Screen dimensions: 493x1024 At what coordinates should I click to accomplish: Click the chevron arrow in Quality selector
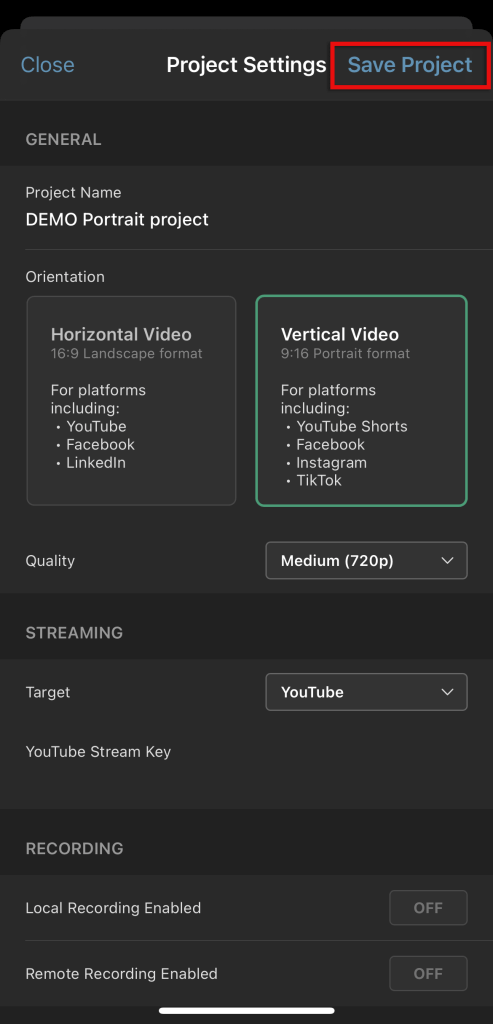pos(447,560)
